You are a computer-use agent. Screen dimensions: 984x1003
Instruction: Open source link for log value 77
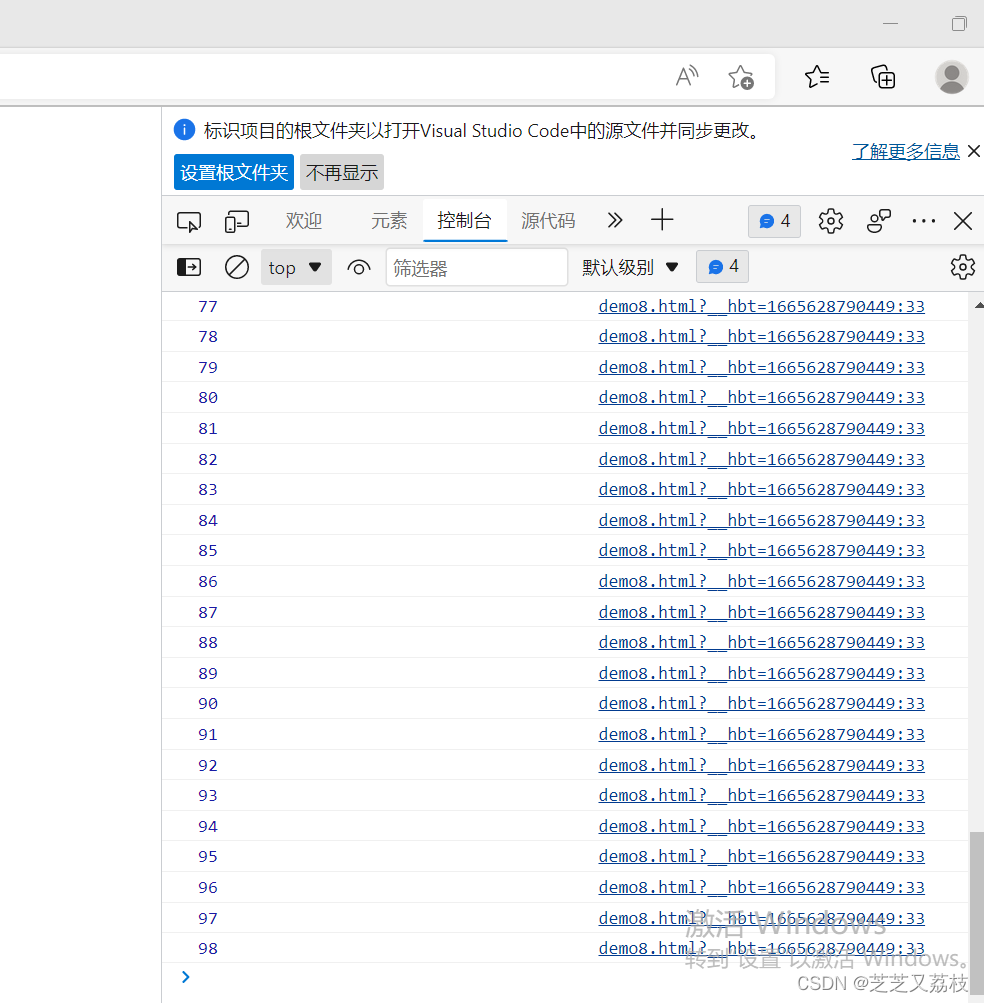[x=761, y=306]
